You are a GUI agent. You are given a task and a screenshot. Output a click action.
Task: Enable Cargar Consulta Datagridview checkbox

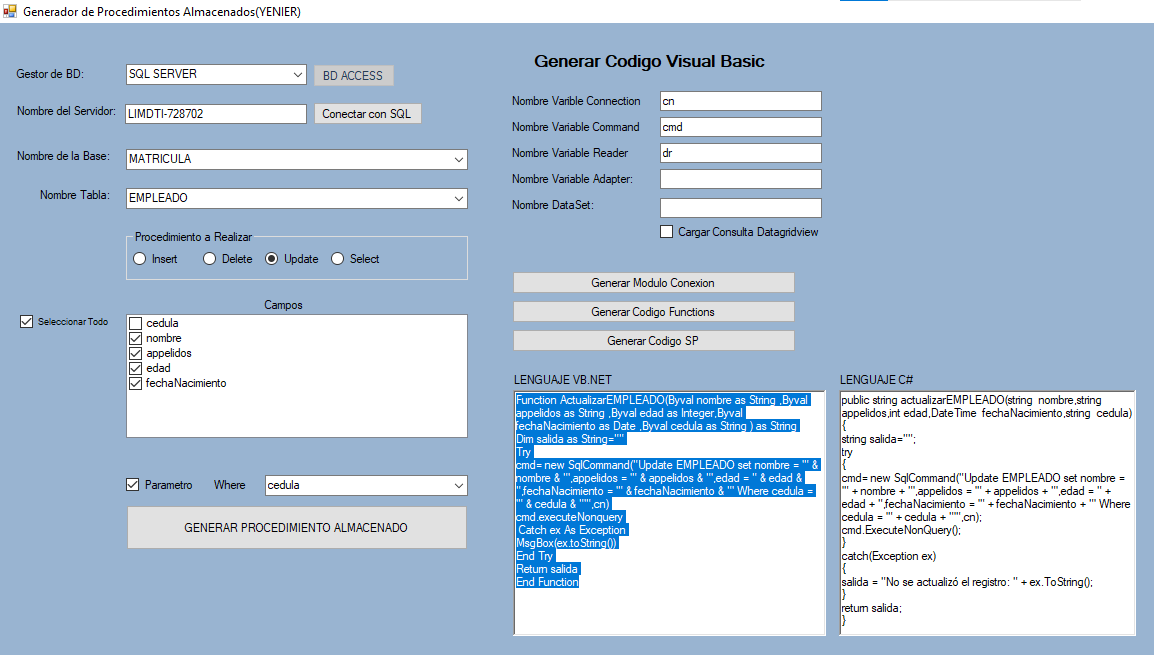667,232
